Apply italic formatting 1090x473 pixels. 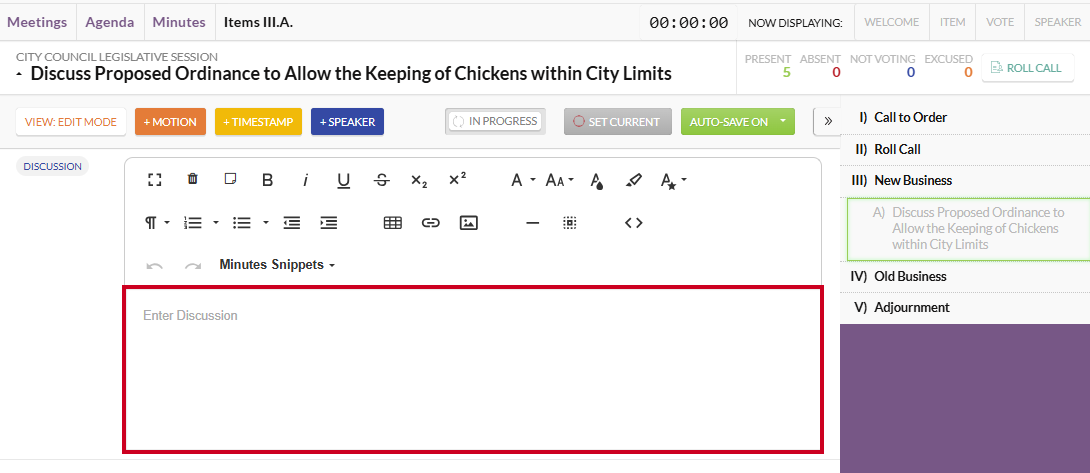pyautogui.click(x=305, y=180)
